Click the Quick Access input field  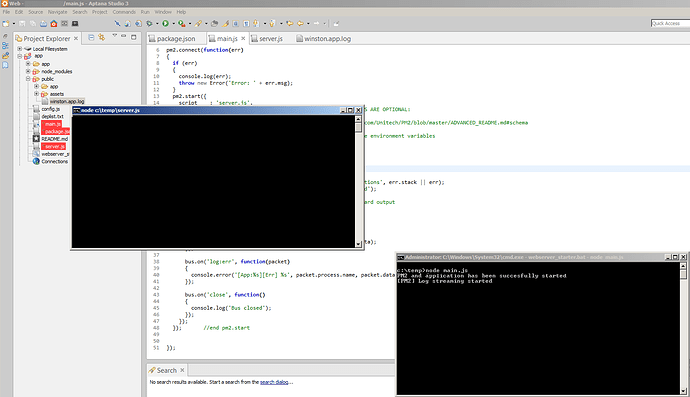pyautogui.click(x=670, y=23)
